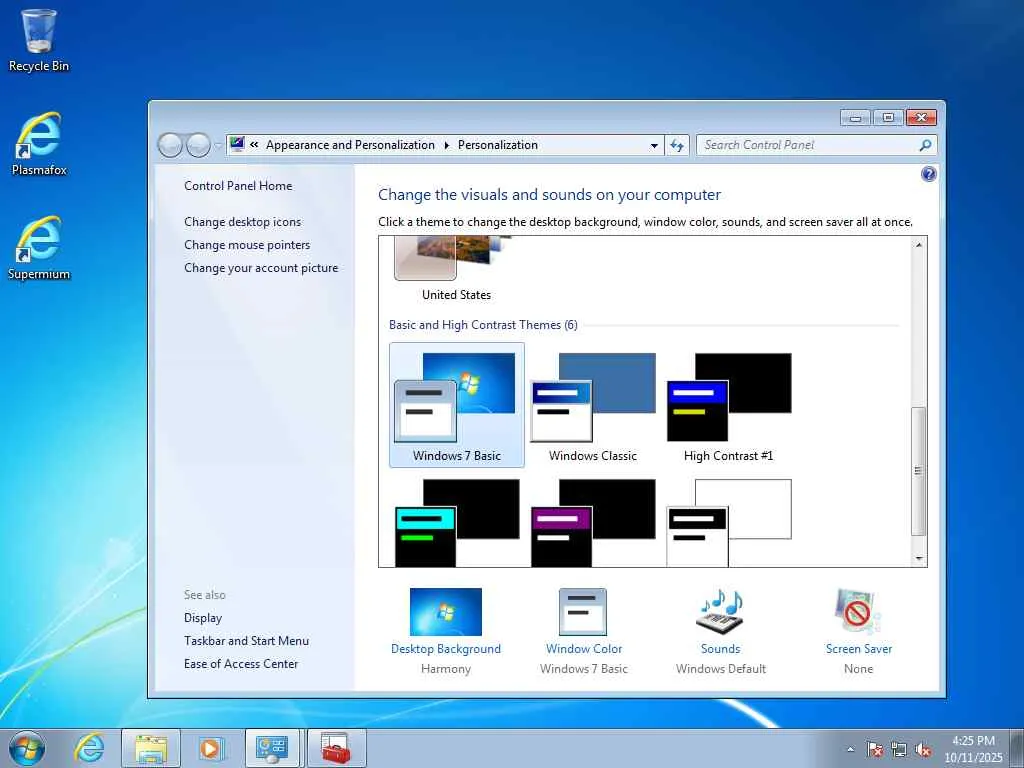Show hidden system tray icons arrow
The image size is (1024, 768).
point(850,750)
